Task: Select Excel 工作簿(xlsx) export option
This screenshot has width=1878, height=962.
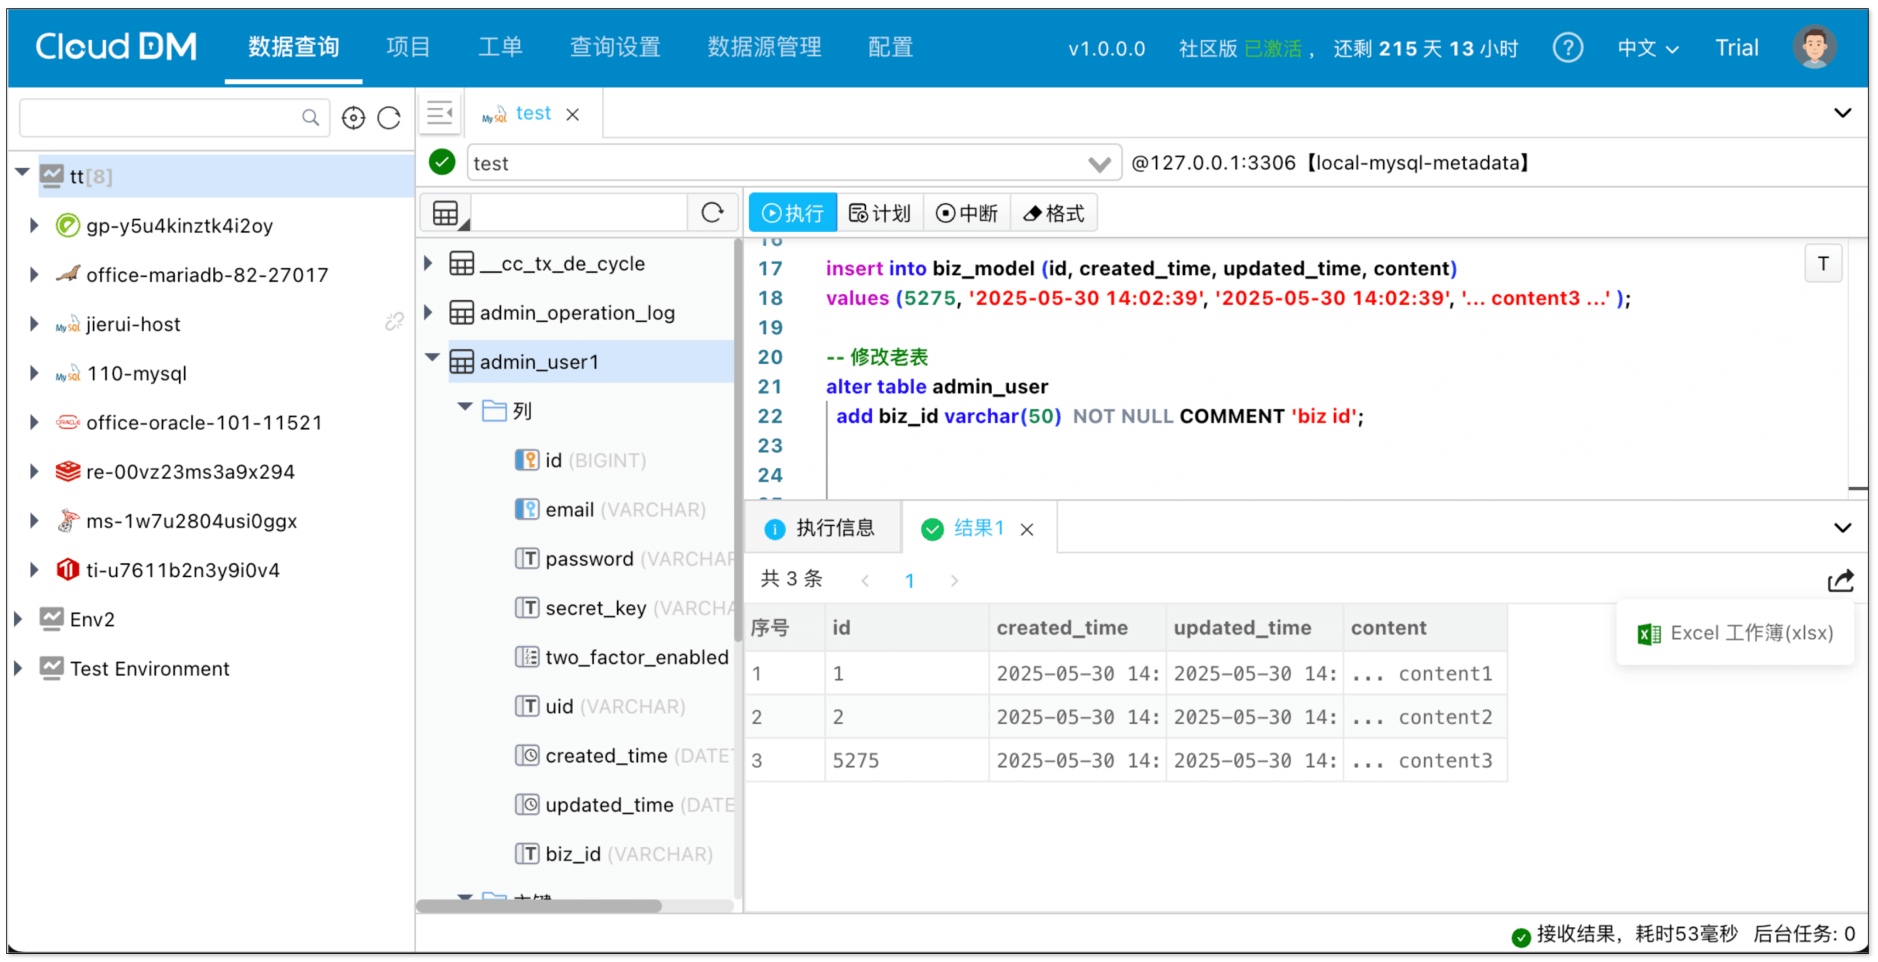Action: click(1736, 633)
